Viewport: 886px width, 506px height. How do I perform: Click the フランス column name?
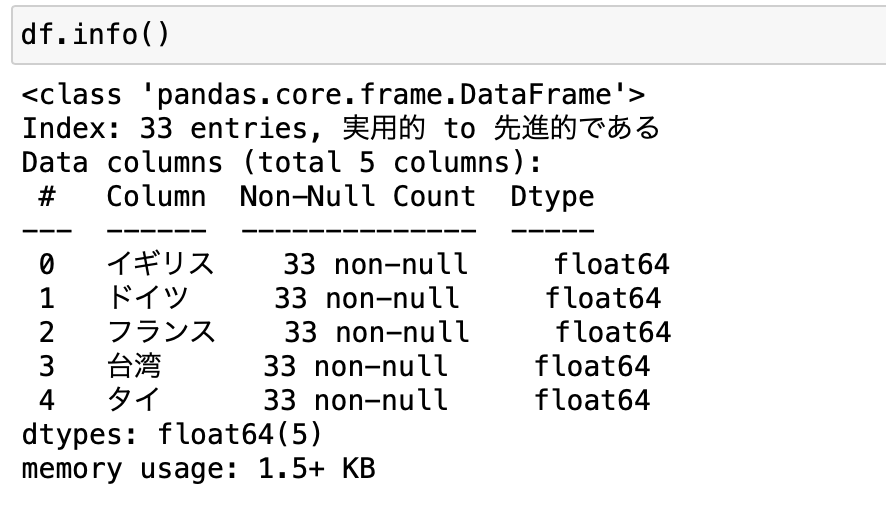tap(160, 332)
